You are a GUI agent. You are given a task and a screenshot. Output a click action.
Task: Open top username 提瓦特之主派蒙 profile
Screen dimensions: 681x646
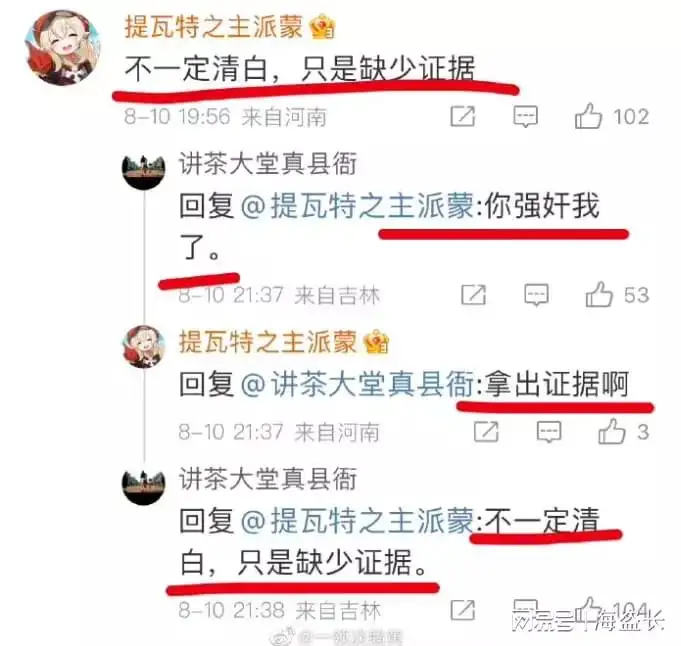(x=214, y=26)
